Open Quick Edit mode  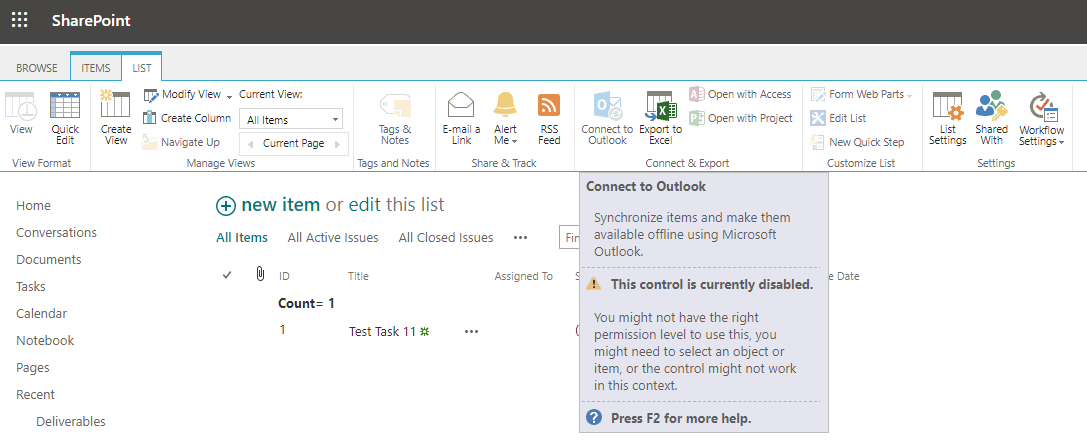coord(65,118)
